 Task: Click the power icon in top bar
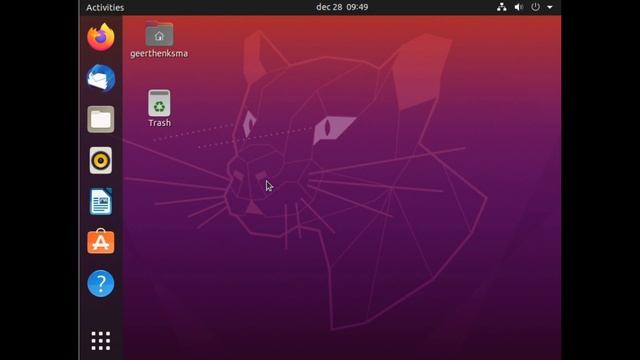[536, 7]
